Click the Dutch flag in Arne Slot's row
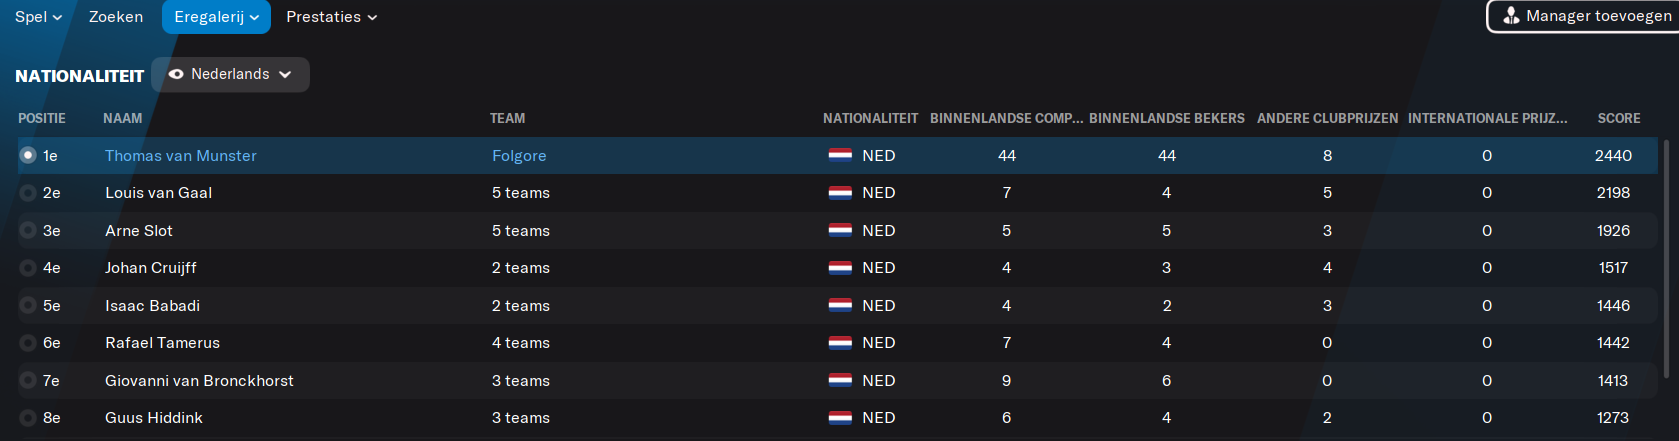Viewport: 1679px width, 441px height. pos(840,231)
